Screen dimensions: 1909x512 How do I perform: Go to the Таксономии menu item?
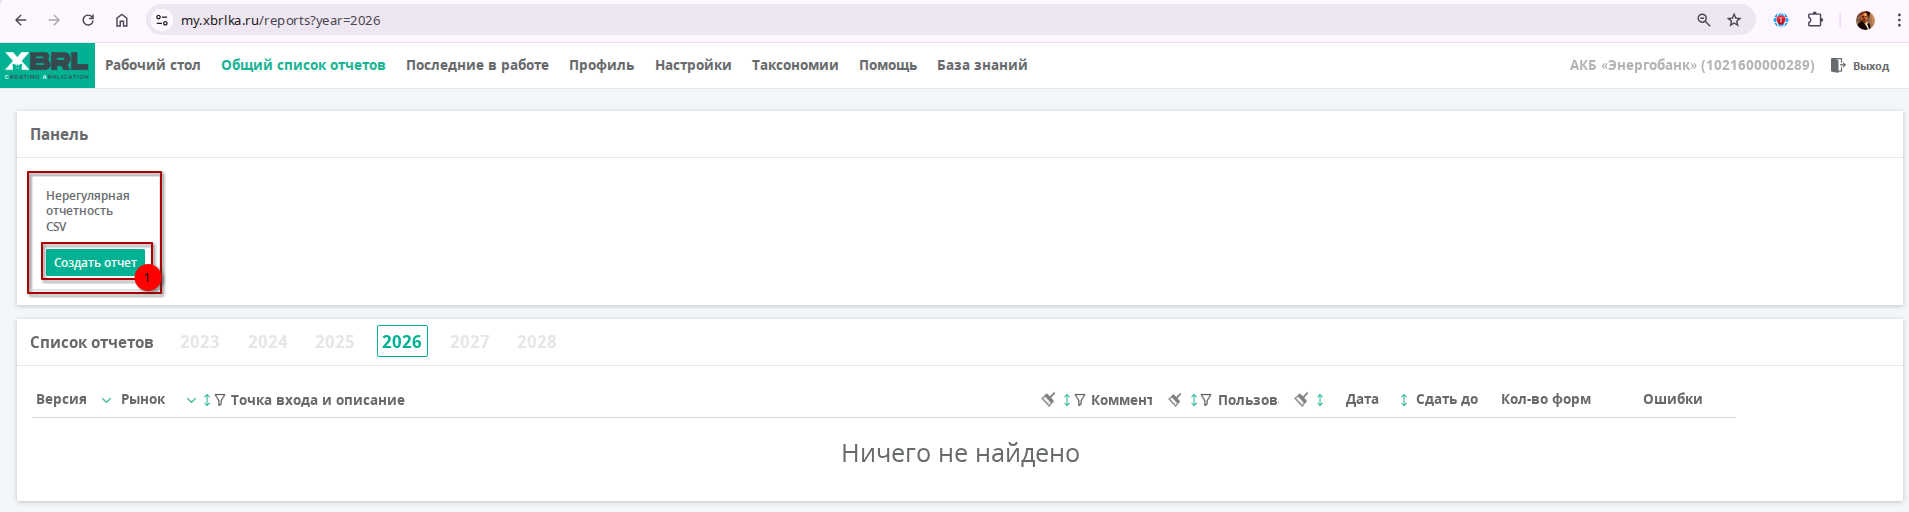click(795, 65)
